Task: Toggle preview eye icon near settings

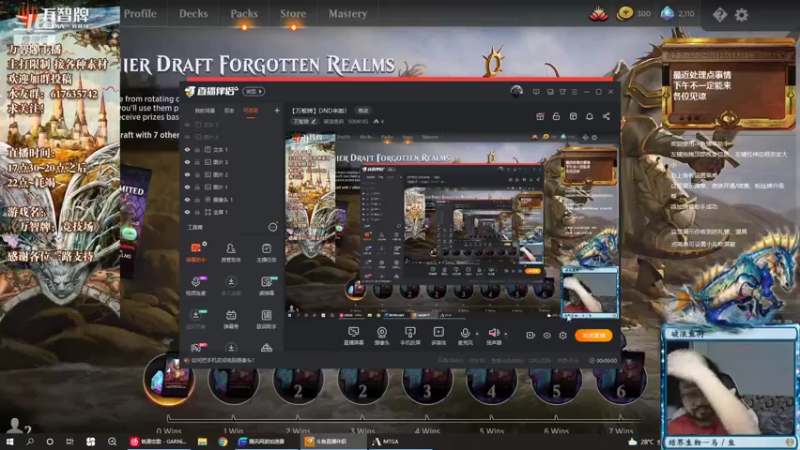Action: 546,335
